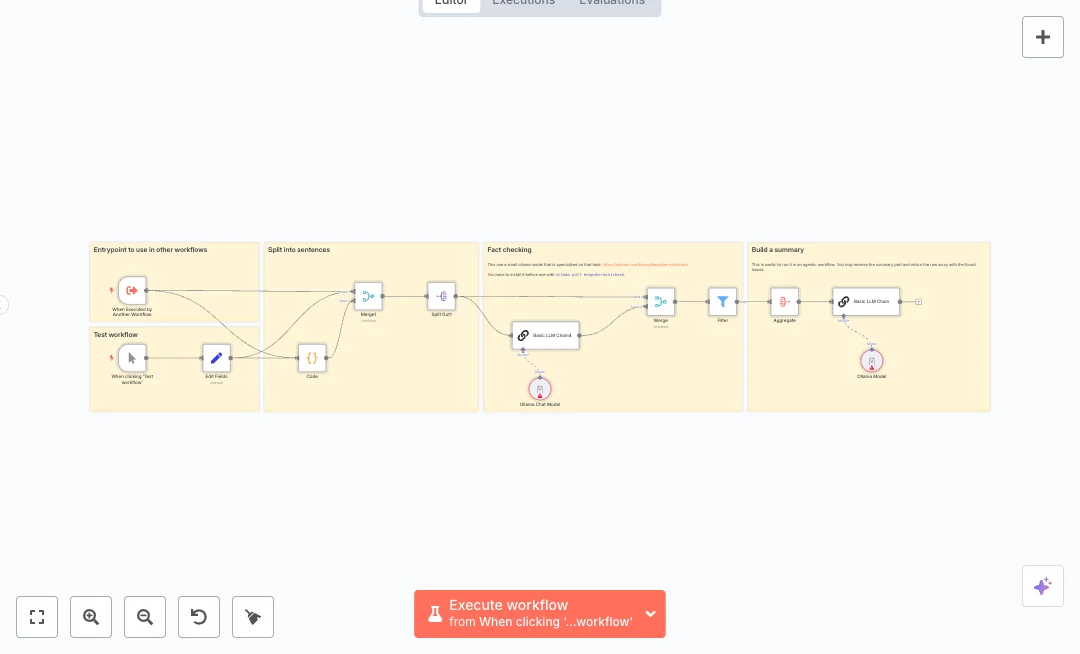Select the Split Out node
Image resolution: width=1080 pixels, height=654 pixels.
(441, 296)
